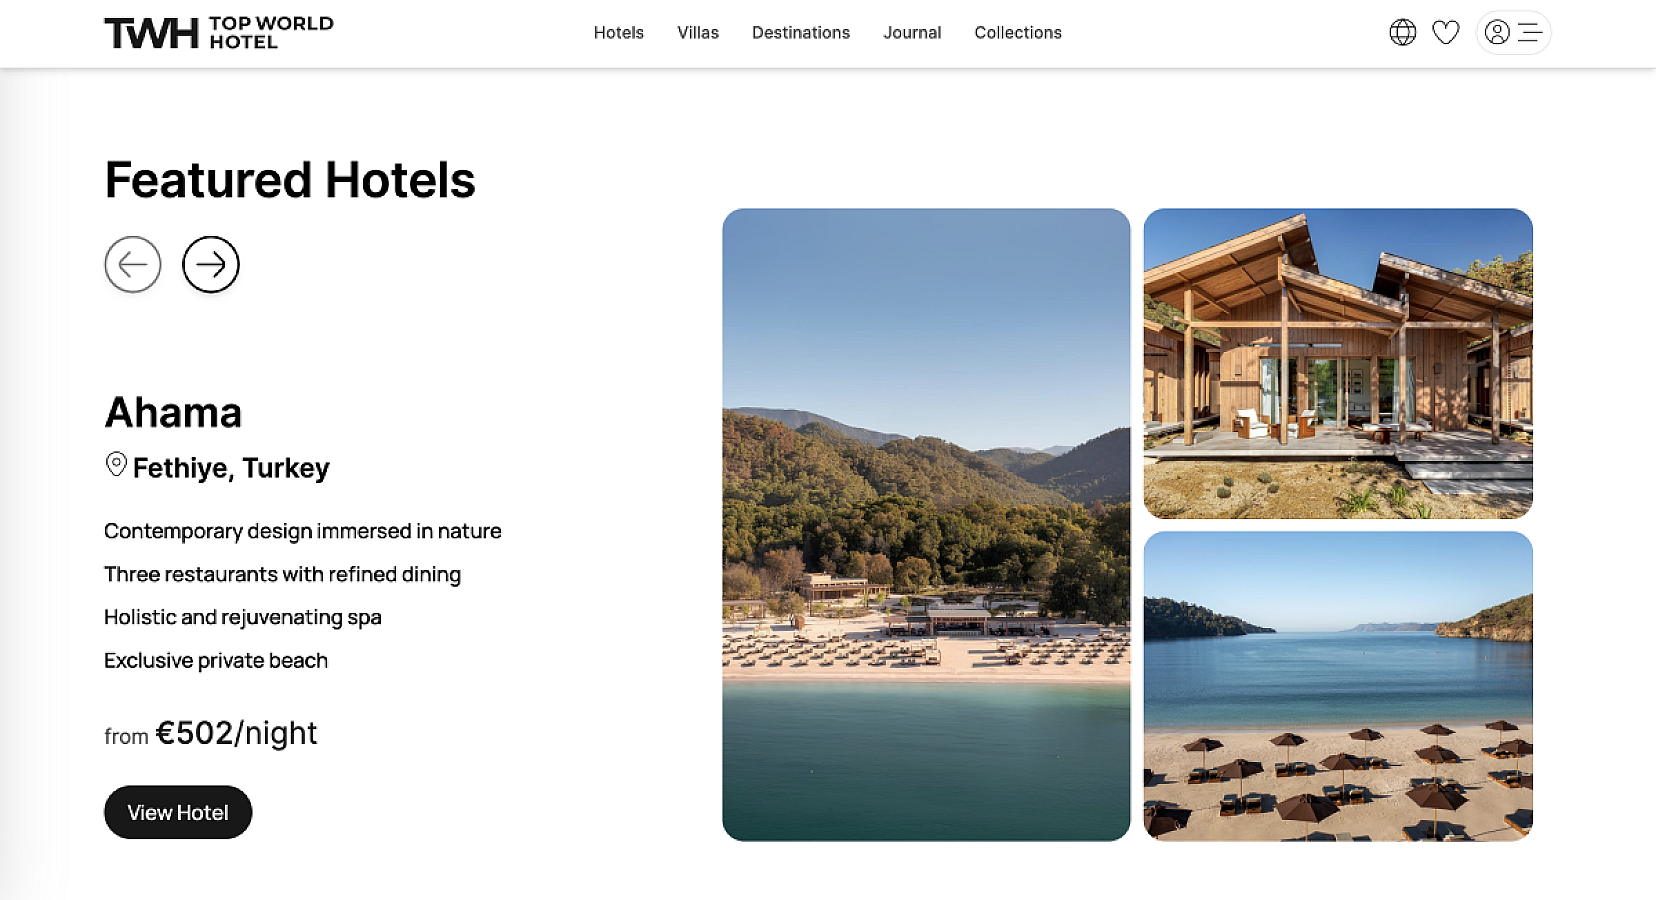Click the Ahama hotel name heading
This screenshot has height=900, width=1656.
[x=173, y=412]
